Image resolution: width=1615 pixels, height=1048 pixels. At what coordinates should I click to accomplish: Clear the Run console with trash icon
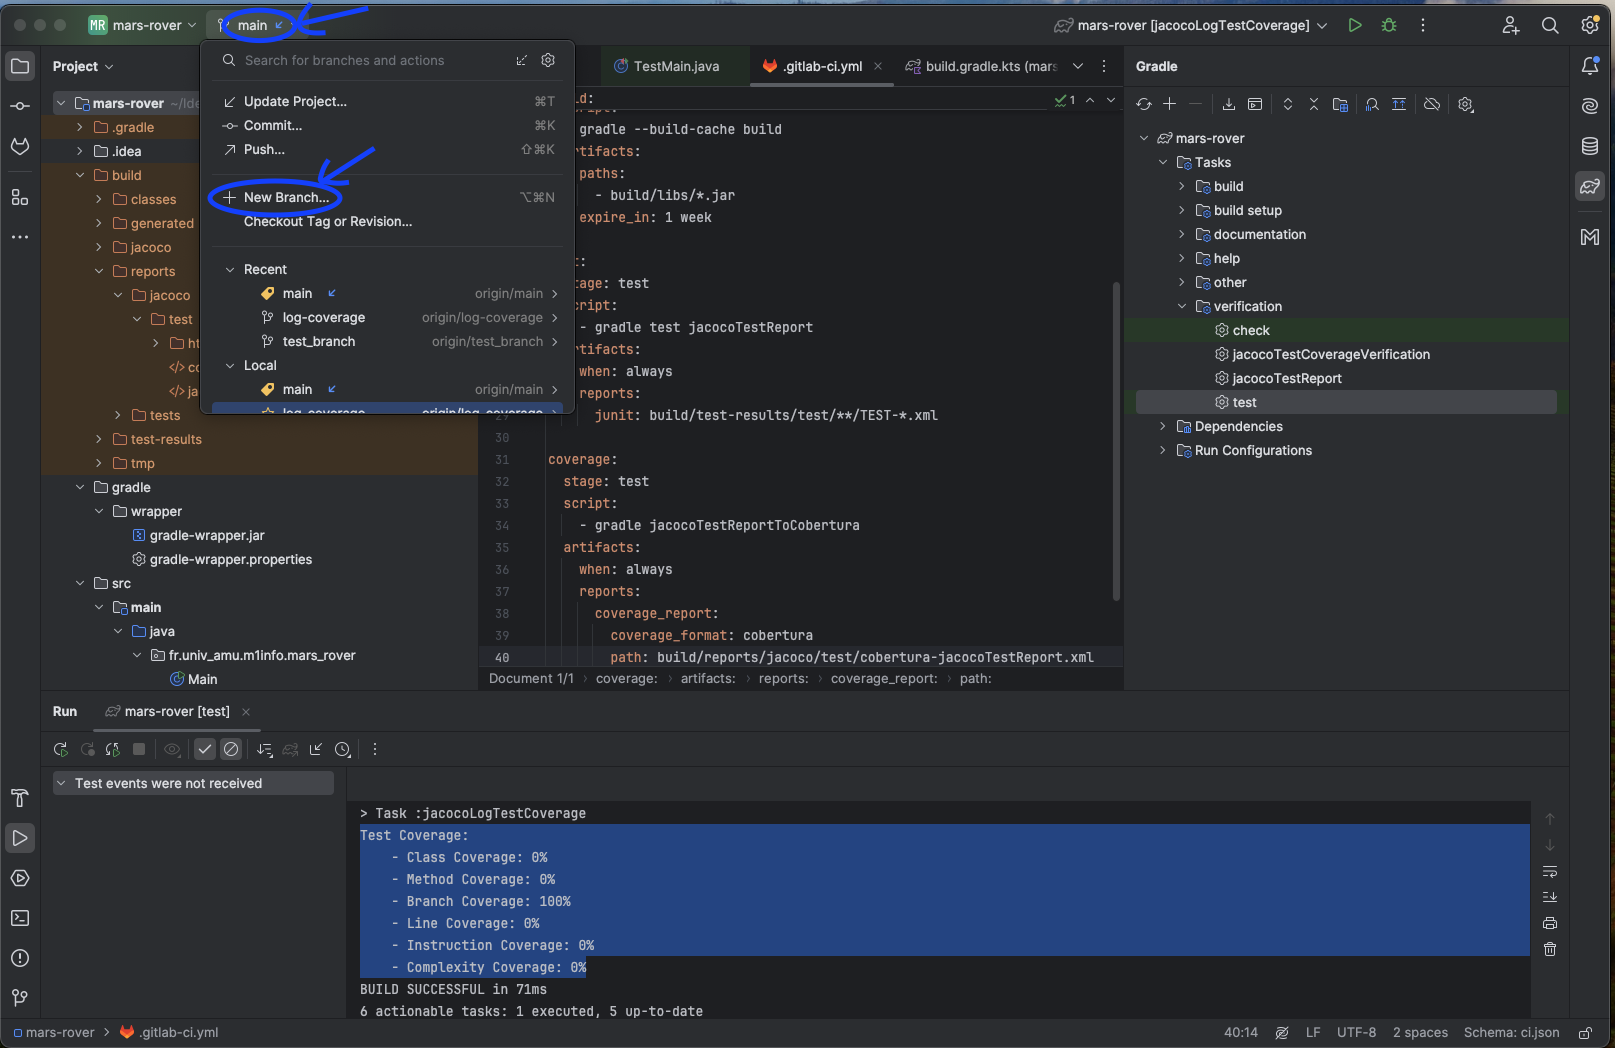click(1550, 949)
